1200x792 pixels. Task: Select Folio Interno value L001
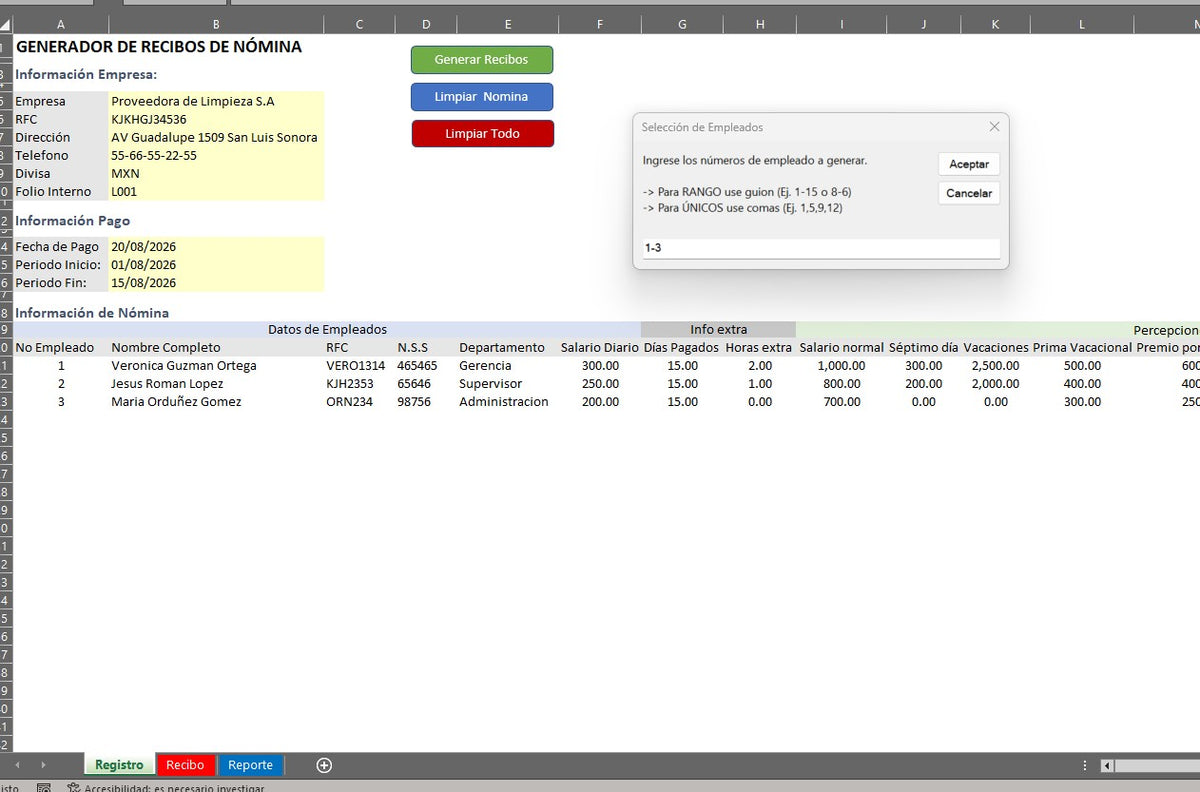coord(216,191)
